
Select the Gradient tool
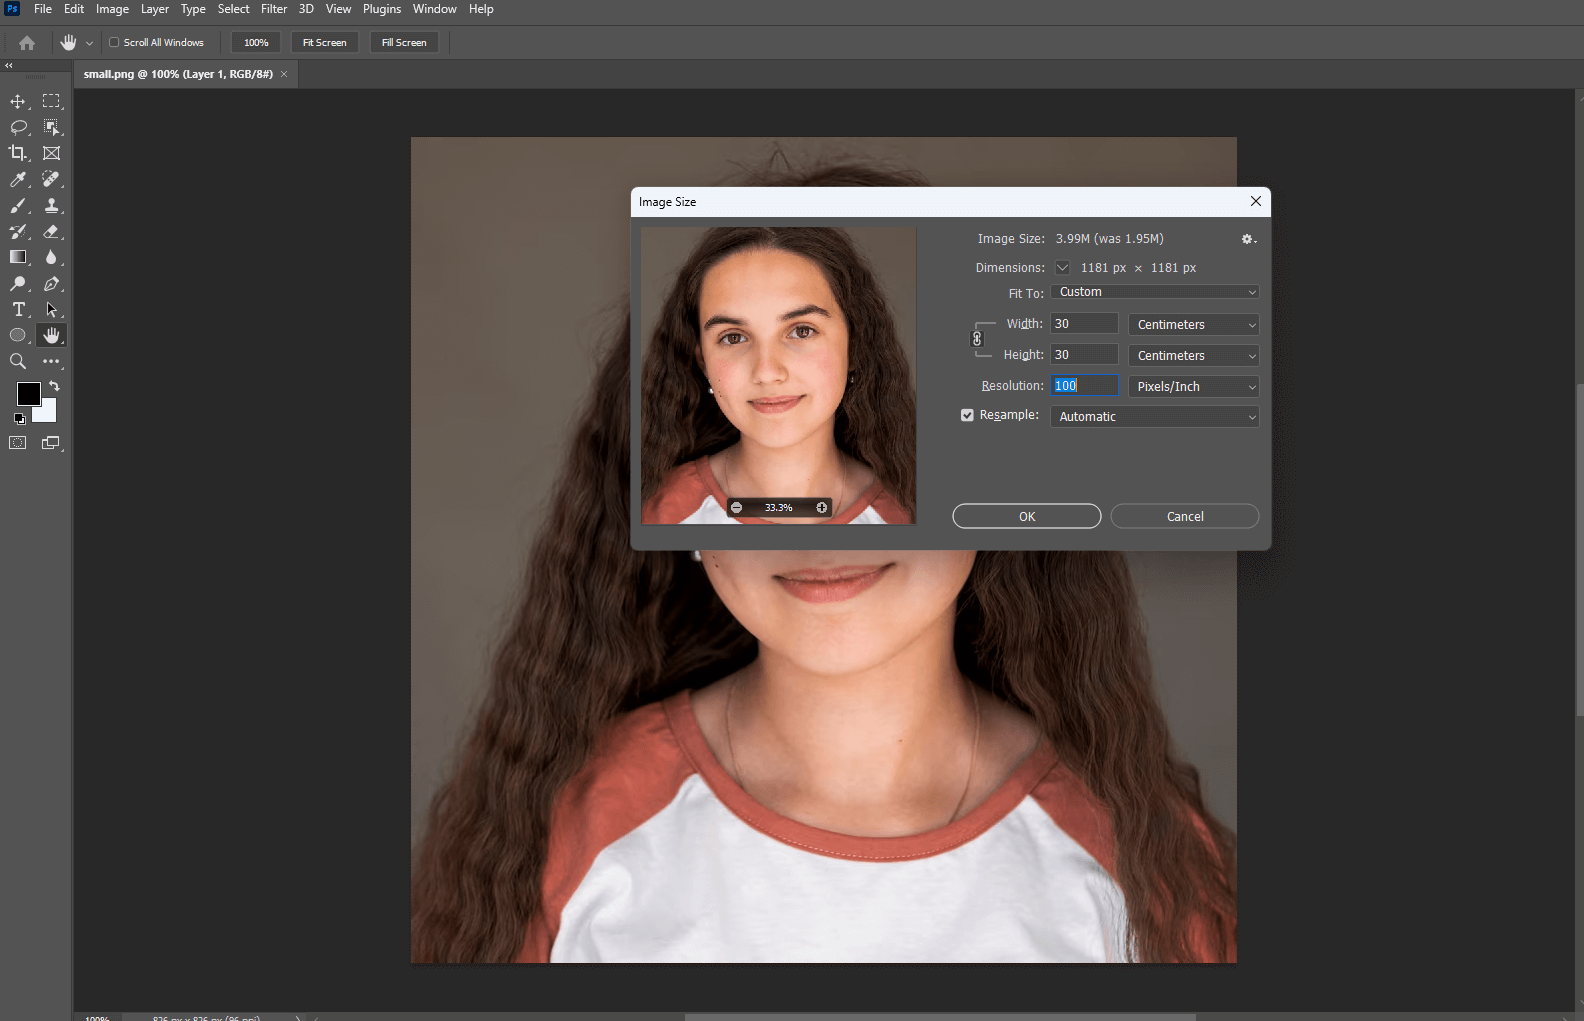(18, 258)
